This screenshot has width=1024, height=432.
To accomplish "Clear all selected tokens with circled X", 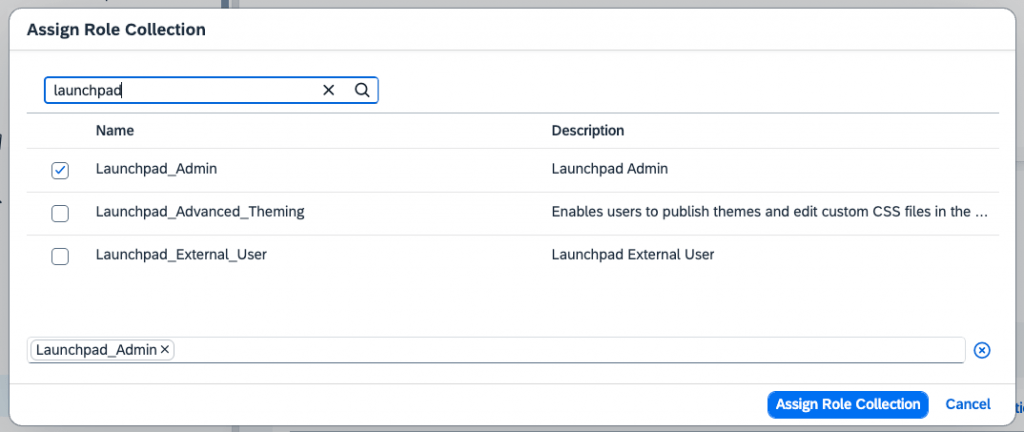I will point(982,350).
